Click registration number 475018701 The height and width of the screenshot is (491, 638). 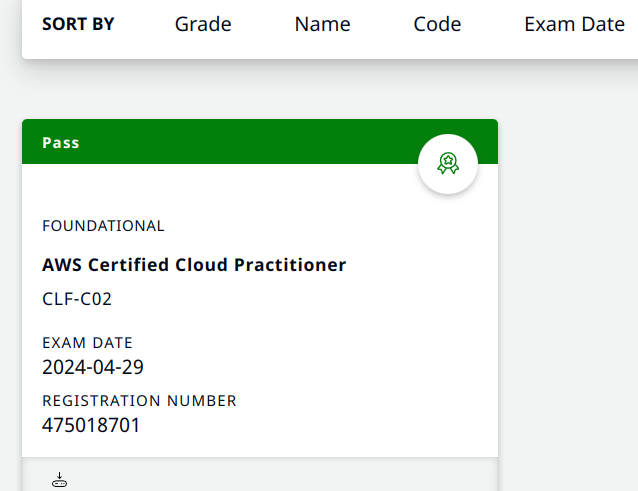click(x=91, y=425)
